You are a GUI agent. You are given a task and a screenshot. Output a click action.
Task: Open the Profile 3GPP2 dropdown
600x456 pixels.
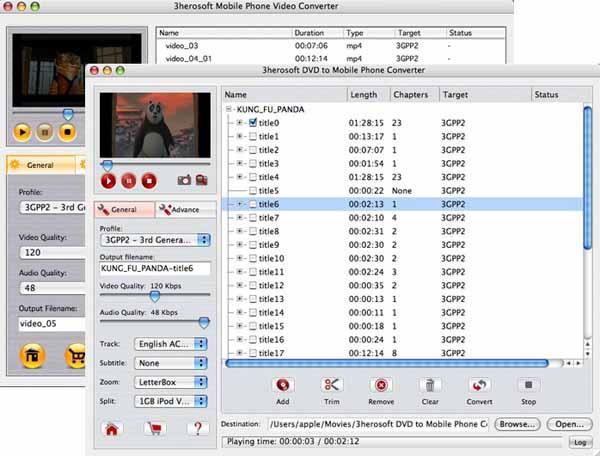155,240
